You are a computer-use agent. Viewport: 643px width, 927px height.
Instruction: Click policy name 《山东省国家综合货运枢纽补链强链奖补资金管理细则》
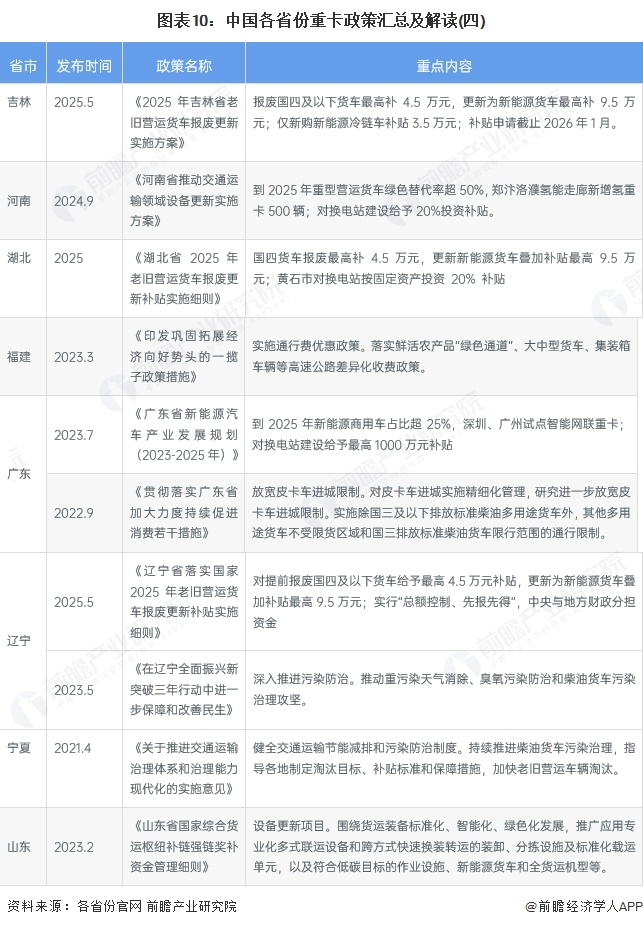pos(184,847)
